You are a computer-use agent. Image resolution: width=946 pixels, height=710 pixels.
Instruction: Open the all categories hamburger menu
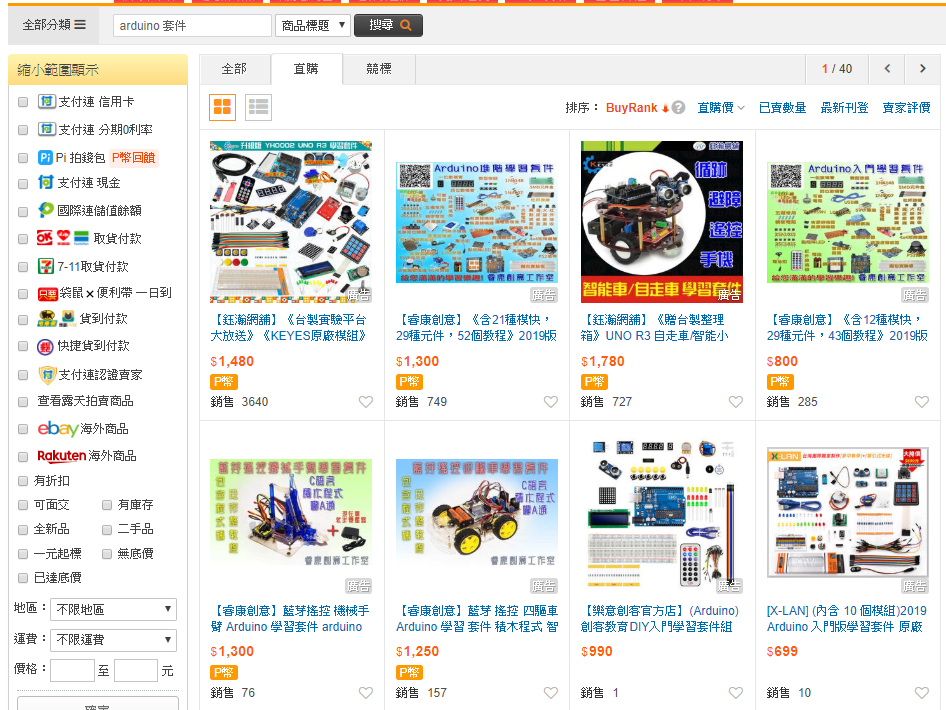(54, 25)
